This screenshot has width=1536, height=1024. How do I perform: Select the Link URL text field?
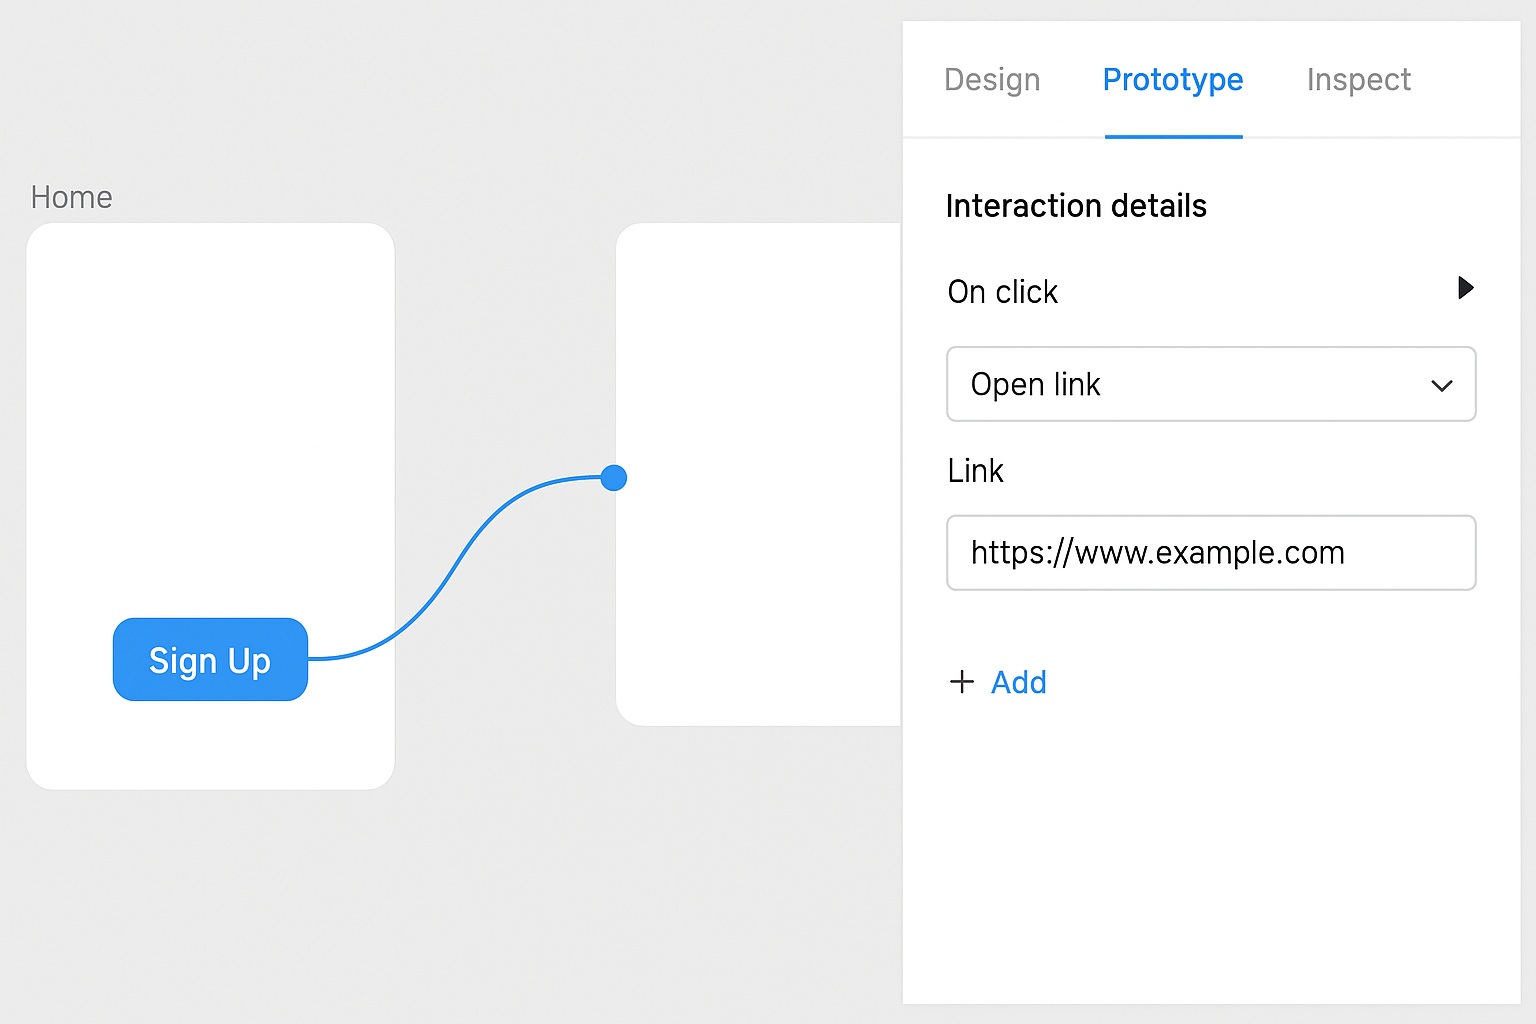pyautogui.click(x=1210, y=552)
